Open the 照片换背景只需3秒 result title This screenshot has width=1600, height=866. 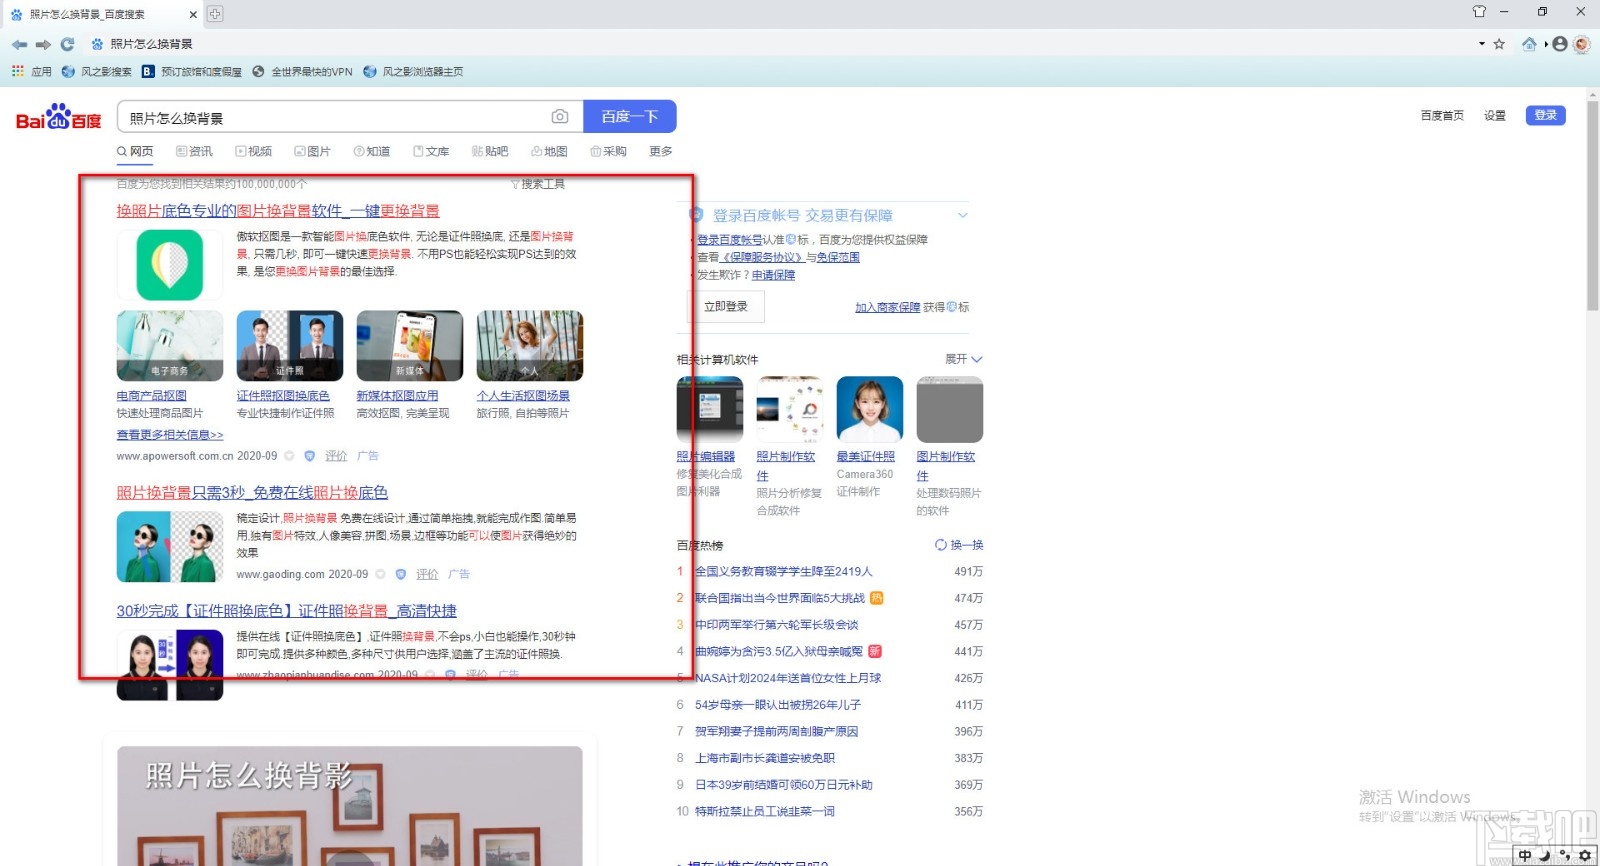coord(252,493)
